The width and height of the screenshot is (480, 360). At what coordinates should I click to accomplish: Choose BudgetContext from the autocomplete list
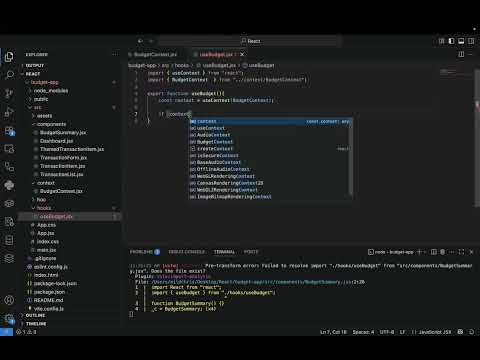click(x=270, y=142)
